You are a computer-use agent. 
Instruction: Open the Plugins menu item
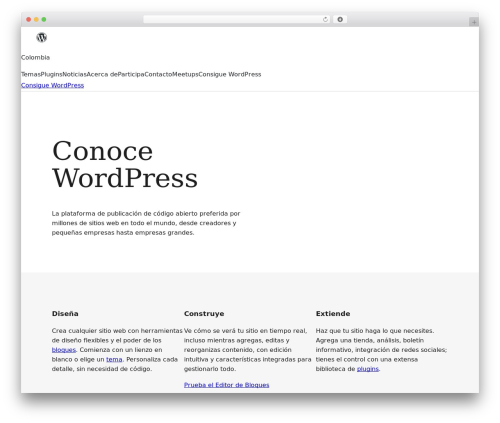point(52,74)
